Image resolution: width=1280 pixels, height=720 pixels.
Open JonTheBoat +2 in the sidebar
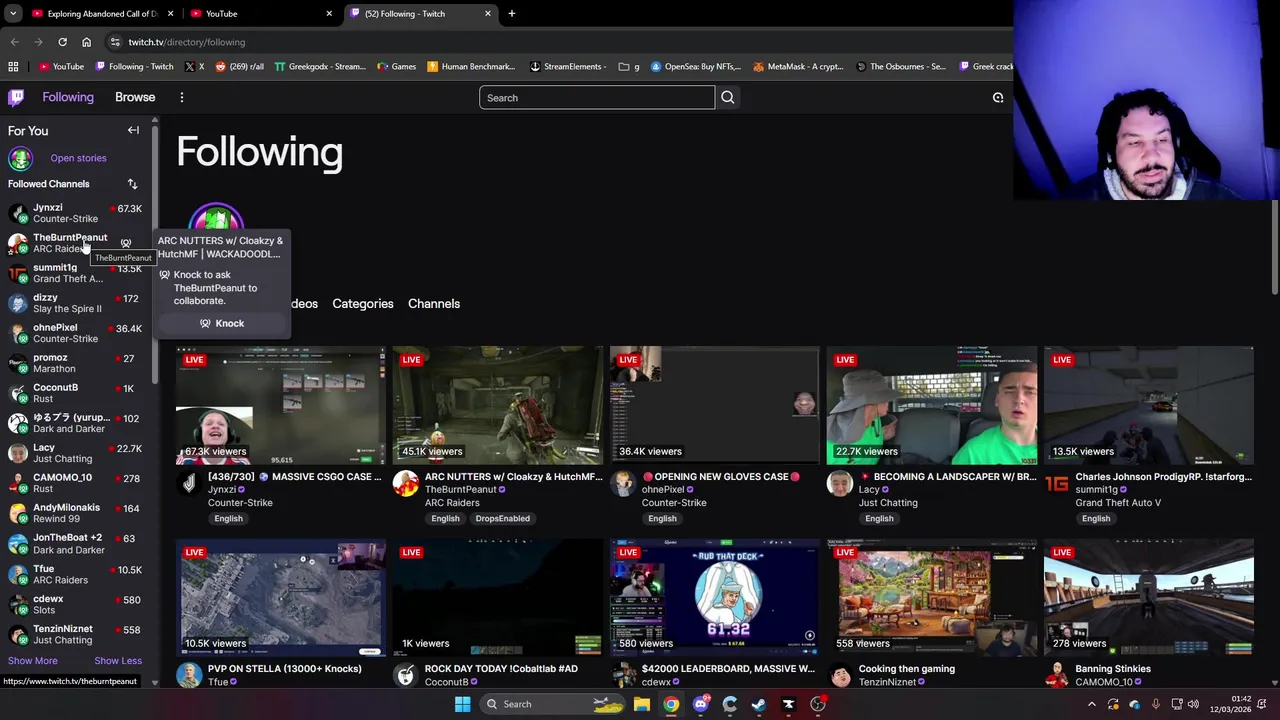pyautogui.click(x=75, y=543)
